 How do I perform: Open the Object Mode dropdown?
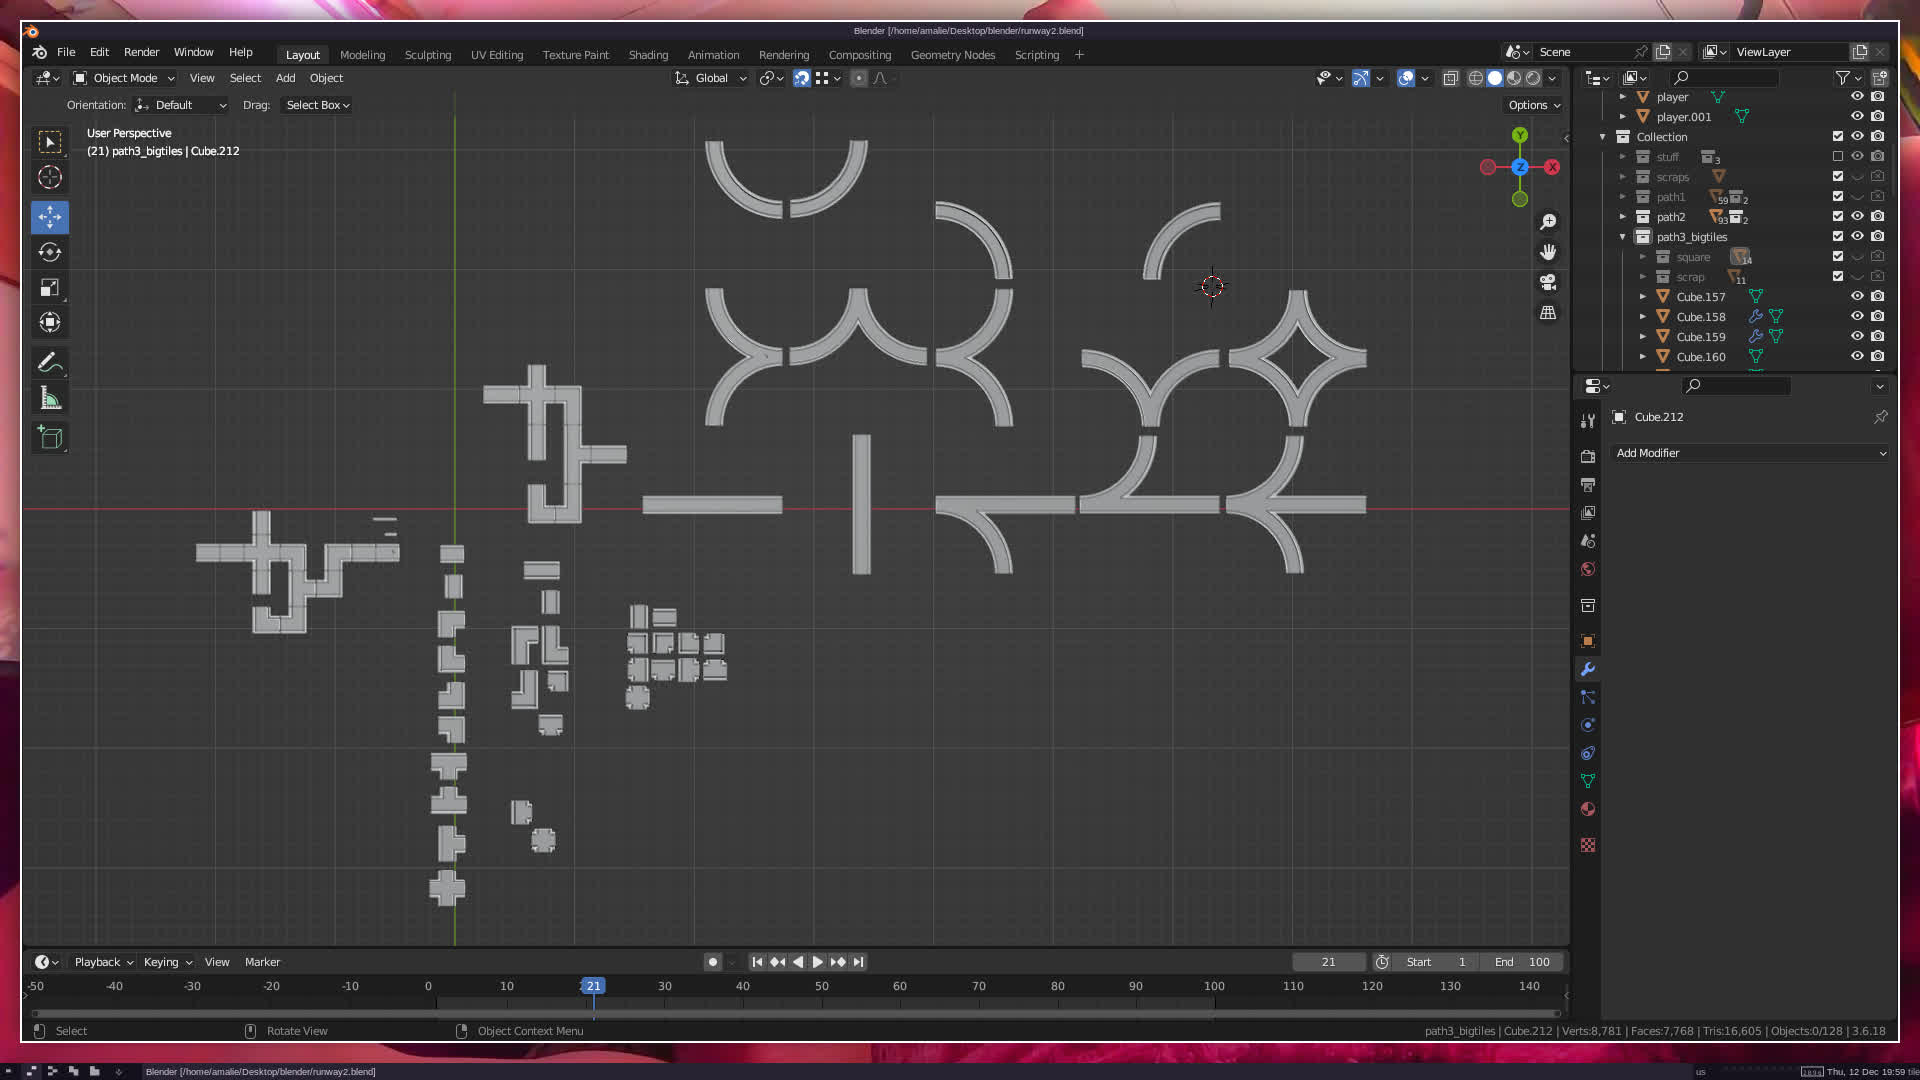[125, 78]
